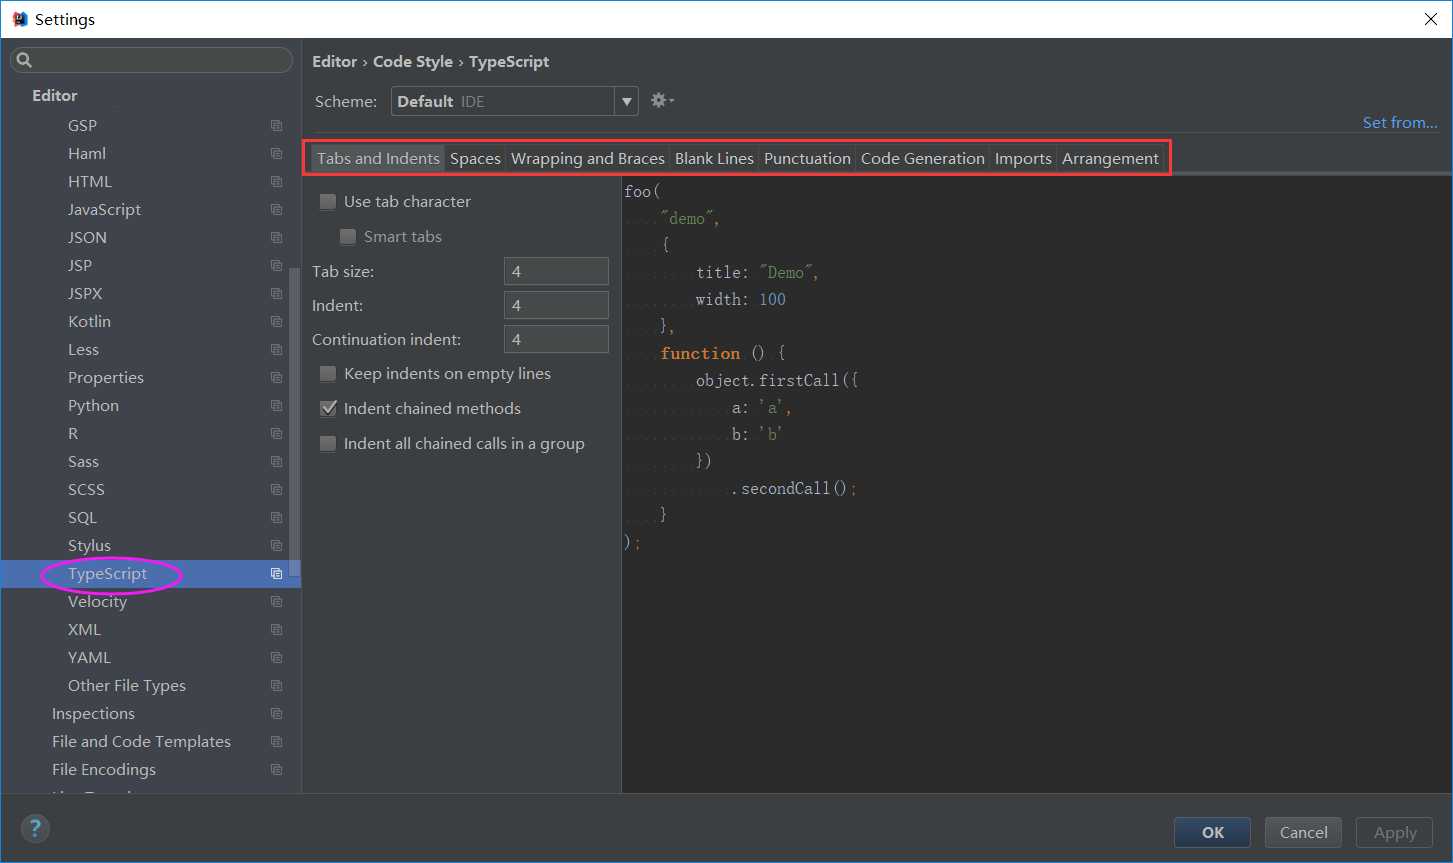Click the copy icon next to YAML
The image size is (1453, 863).
coord(276,658)
